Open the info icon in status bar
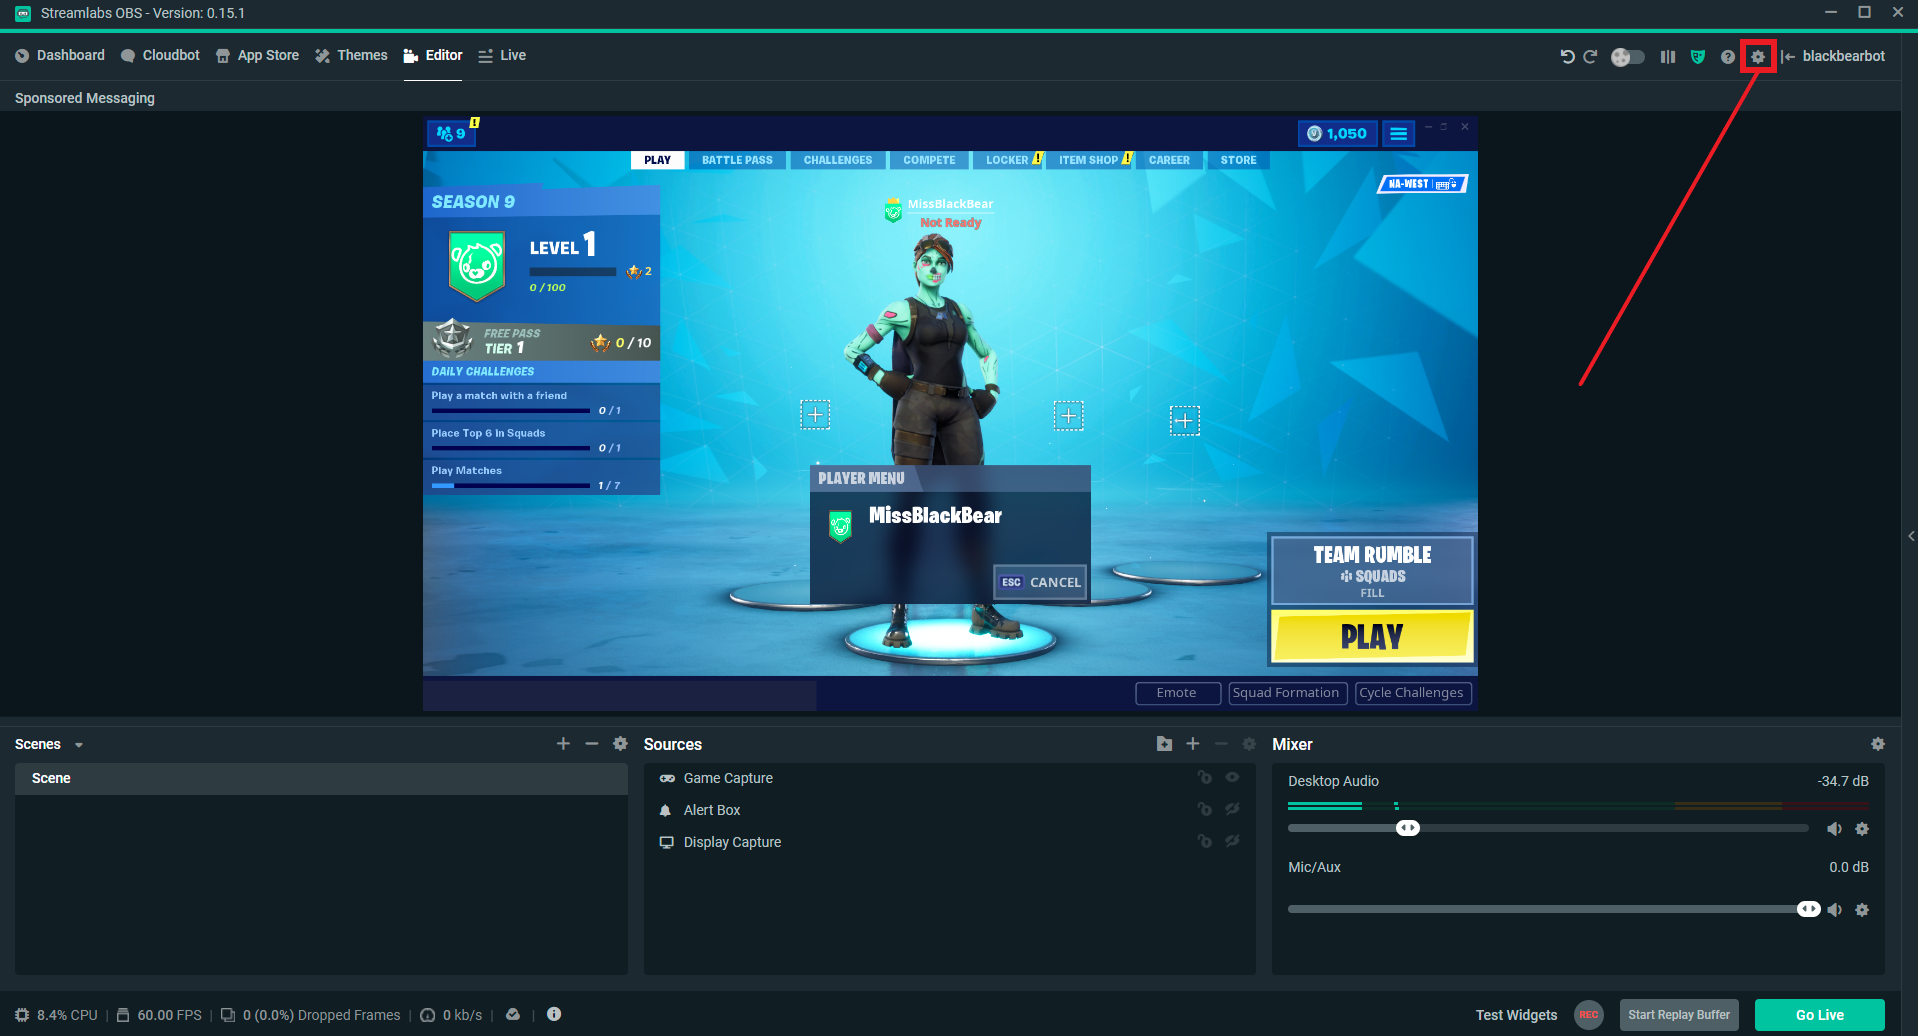Viewport: 1918px width, 1036px height. [554, 1014]
